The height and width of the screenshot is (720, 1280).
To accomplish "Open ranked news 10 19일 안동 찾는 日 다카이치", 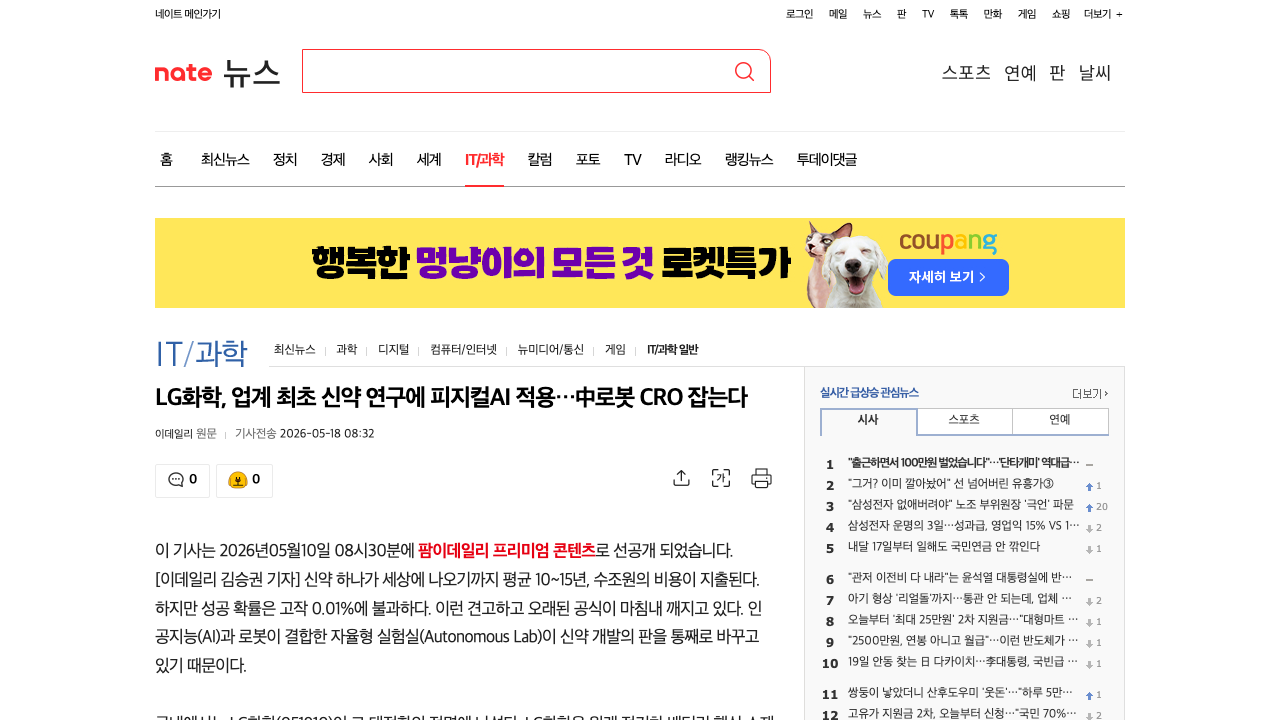I will click(x=963, y=662).
